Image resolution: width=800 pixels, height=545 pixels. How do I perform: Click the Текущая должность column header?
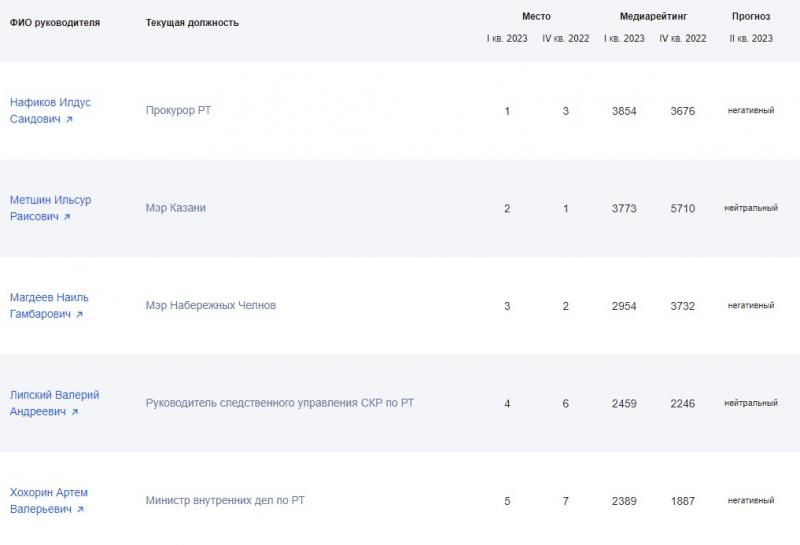pyautogui.click(x=192, y=22)
